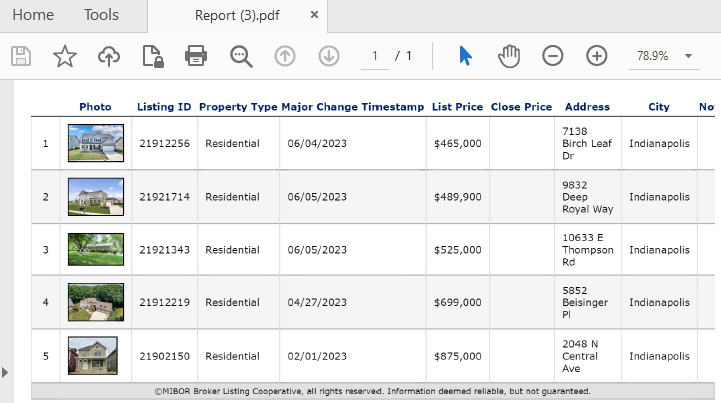Zoom out with the minus button
Image resolution: width=721 pixels, height=403 pixels.
pyautogui.click(x=553, y=56)
